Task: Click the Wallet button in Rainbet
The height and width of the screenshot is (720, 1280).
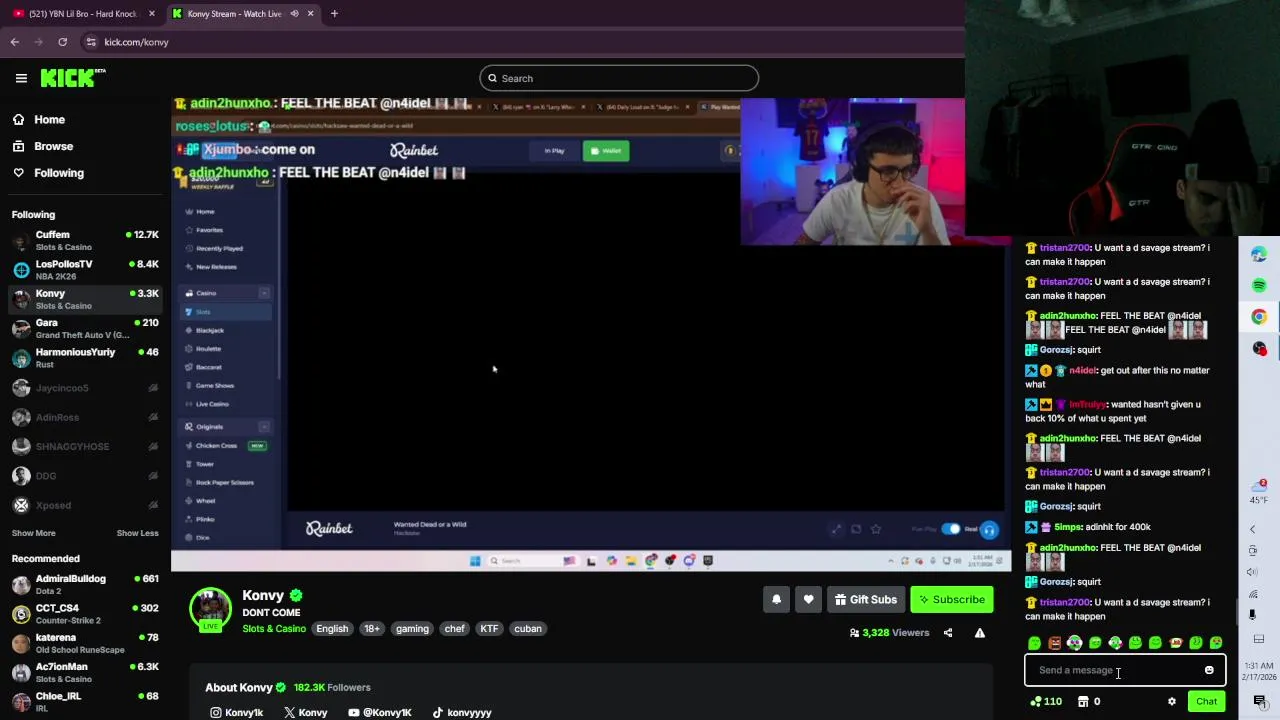Action: [x=606, y=151]
